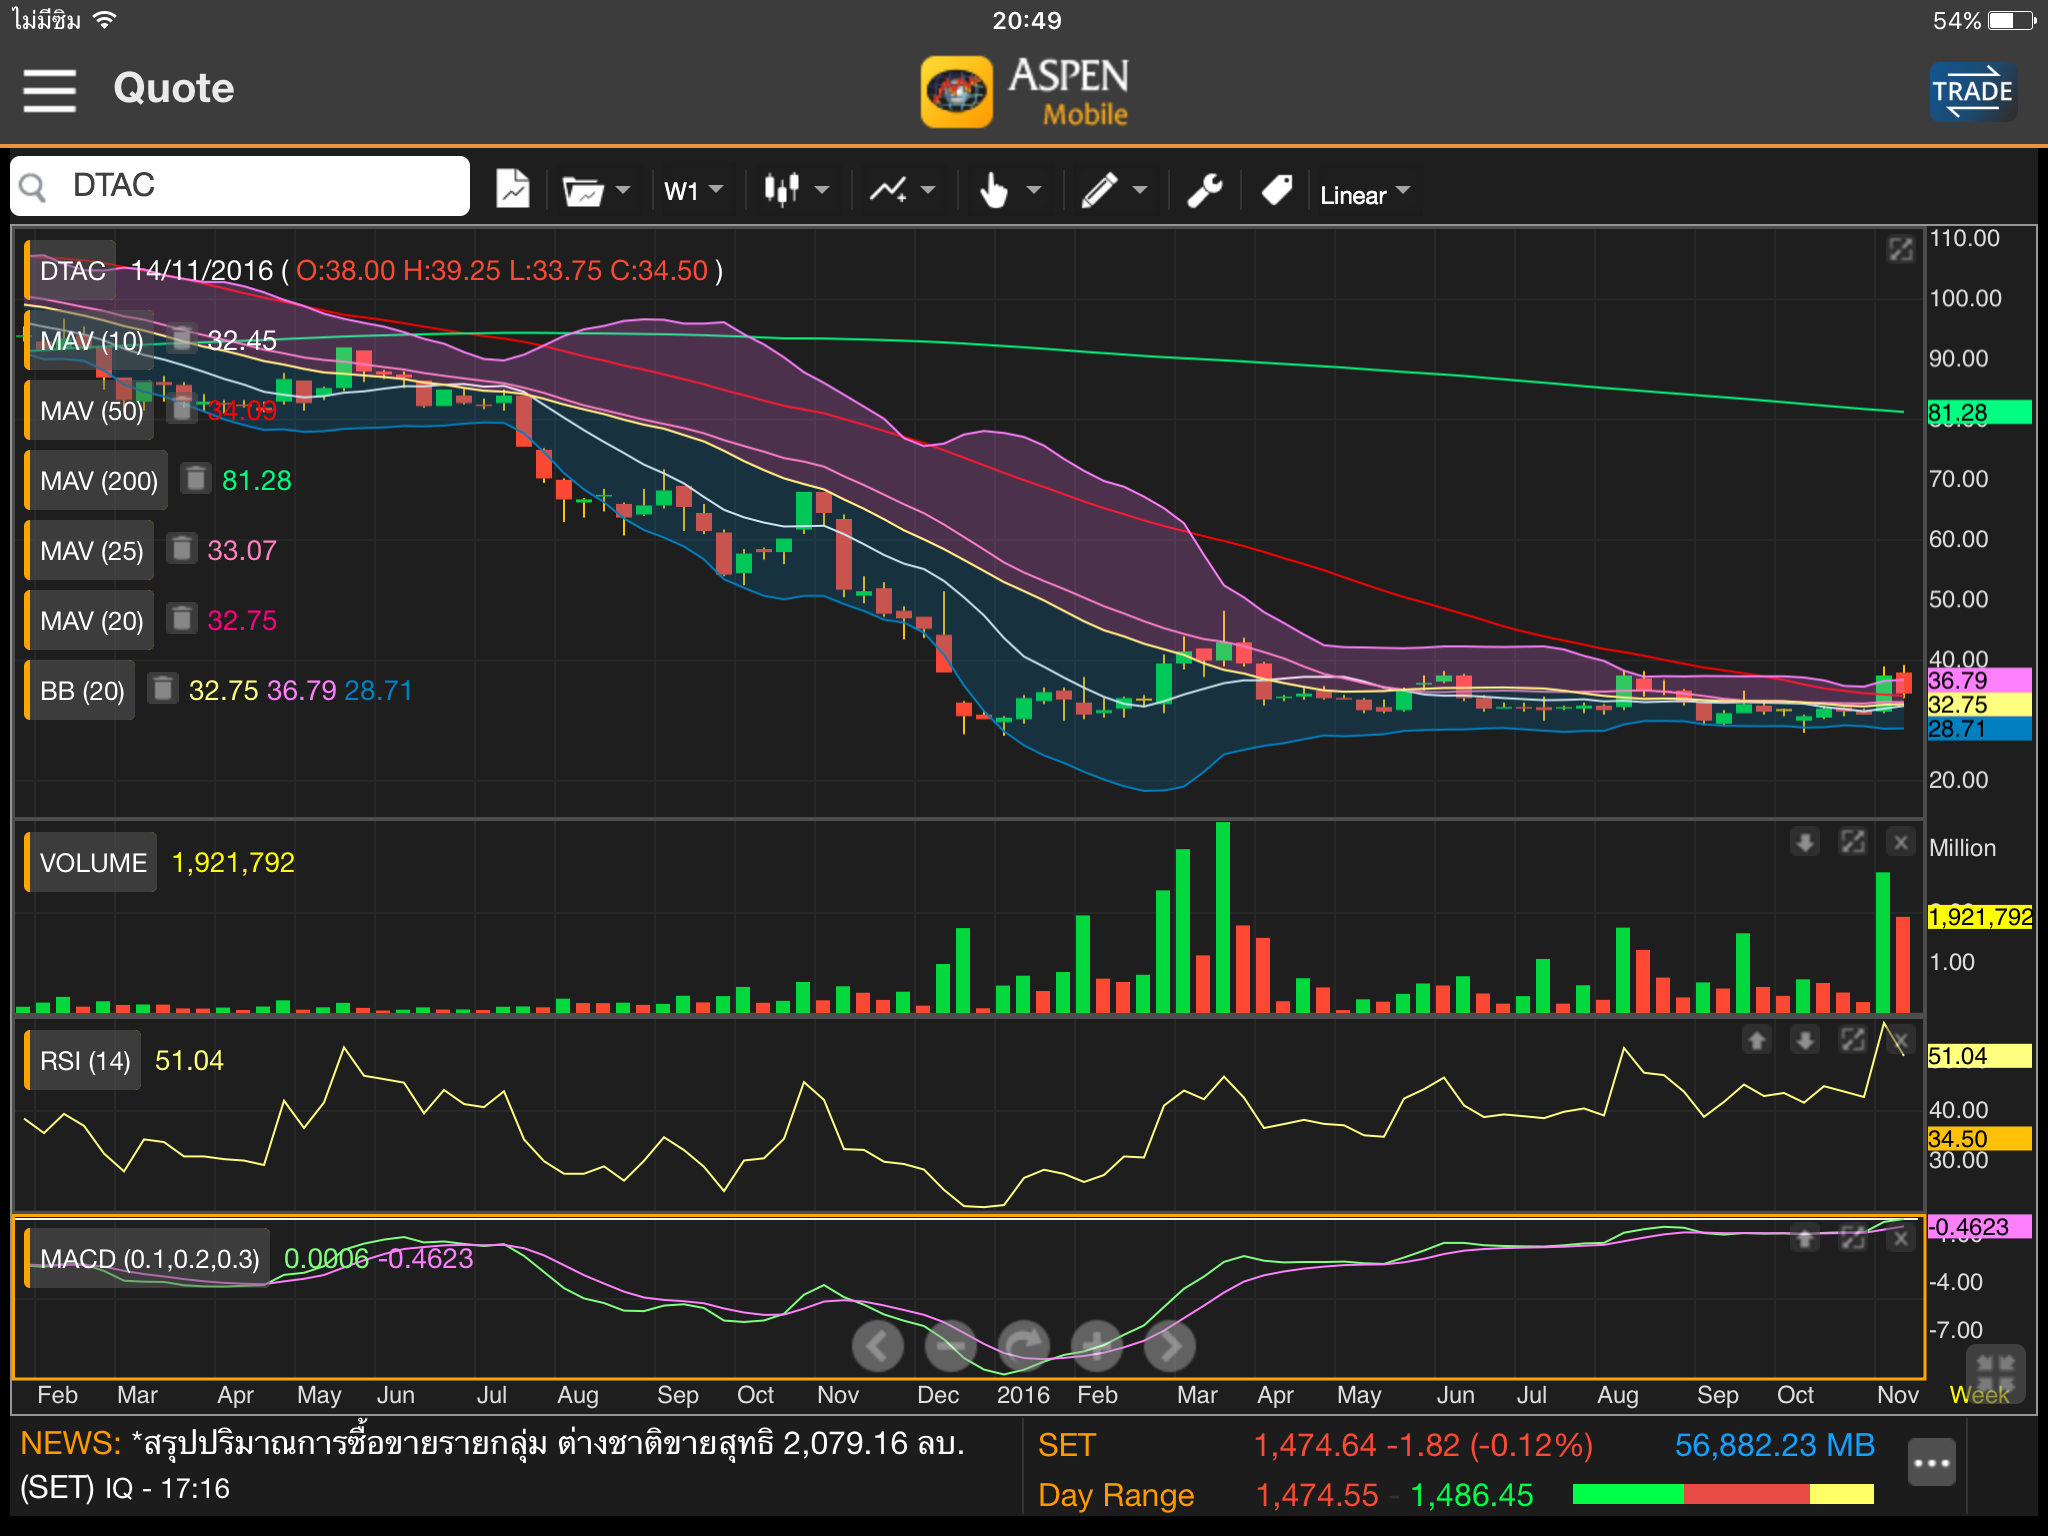Select the MAV (200) indicator label
This screenshot has width=2048, height=1536.
click(x=98, y=480)
